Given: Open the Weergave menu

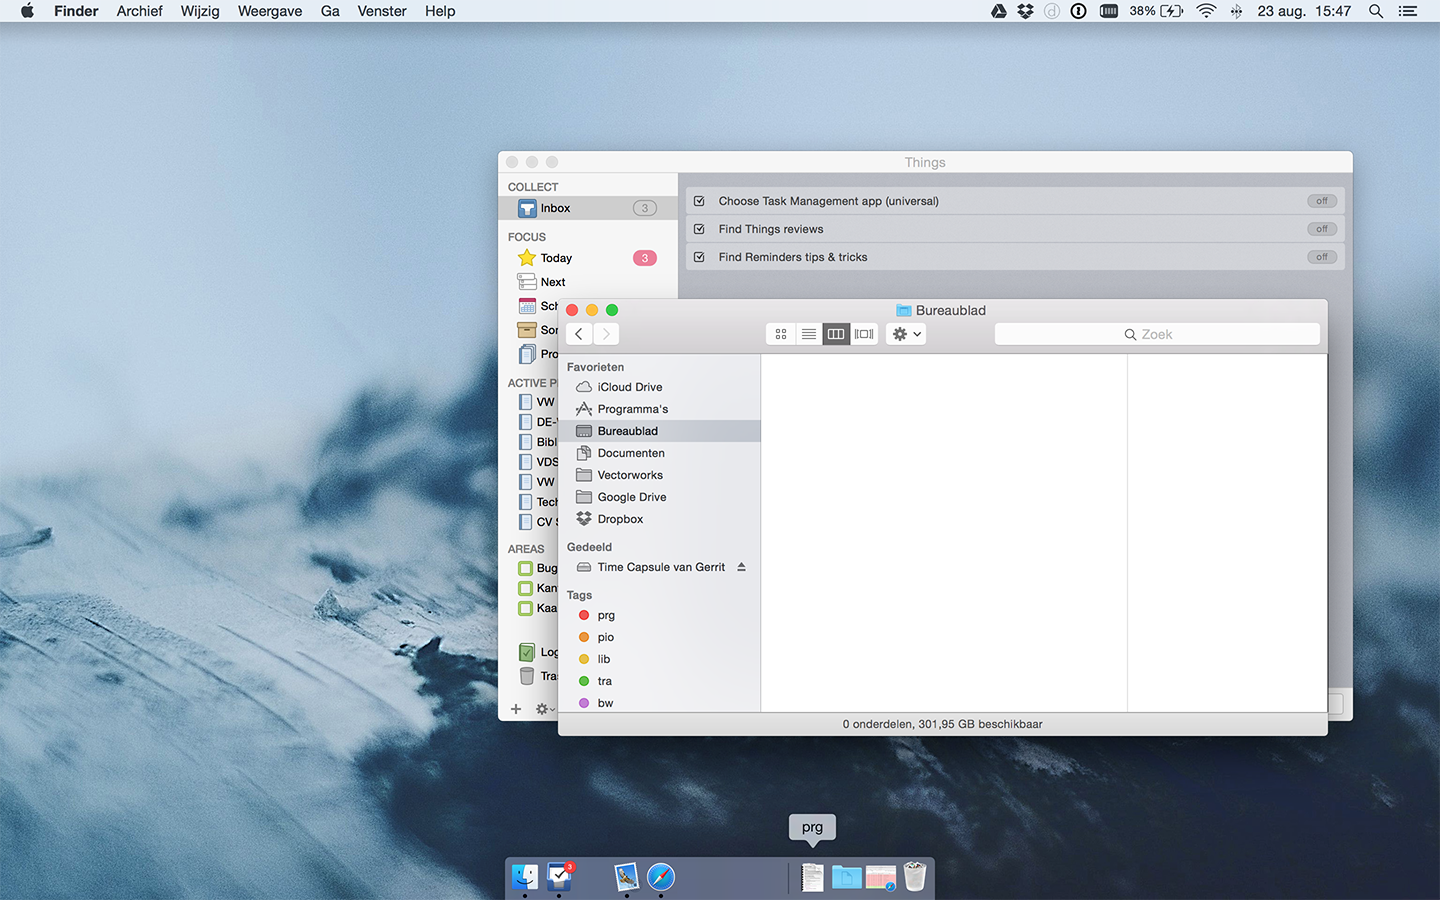Looking at the screenshot, I should point(270,11).
